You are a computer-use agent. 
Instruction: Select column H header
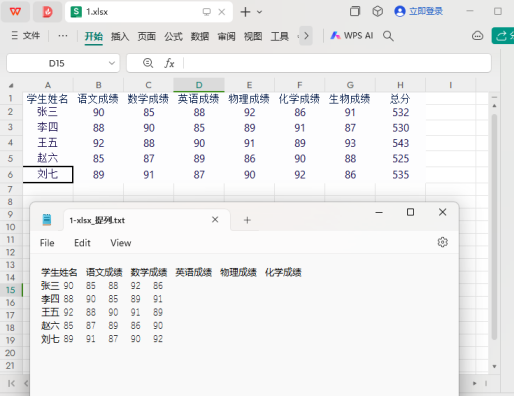coord(400,85)
